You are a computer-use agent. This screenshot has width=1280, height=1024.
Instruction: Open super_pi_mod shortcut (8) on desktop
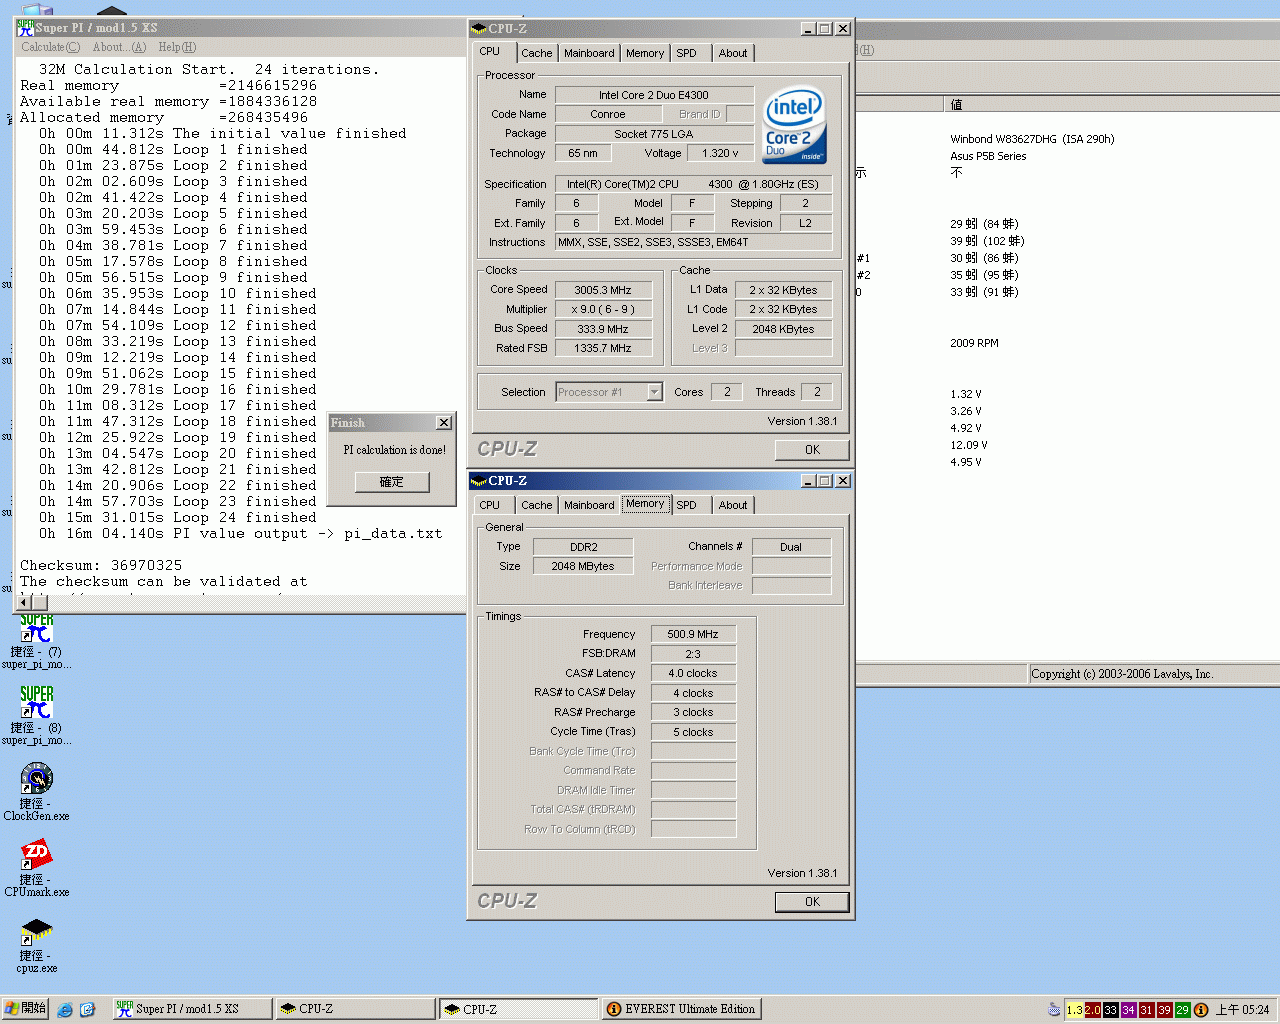coord(37,714)
